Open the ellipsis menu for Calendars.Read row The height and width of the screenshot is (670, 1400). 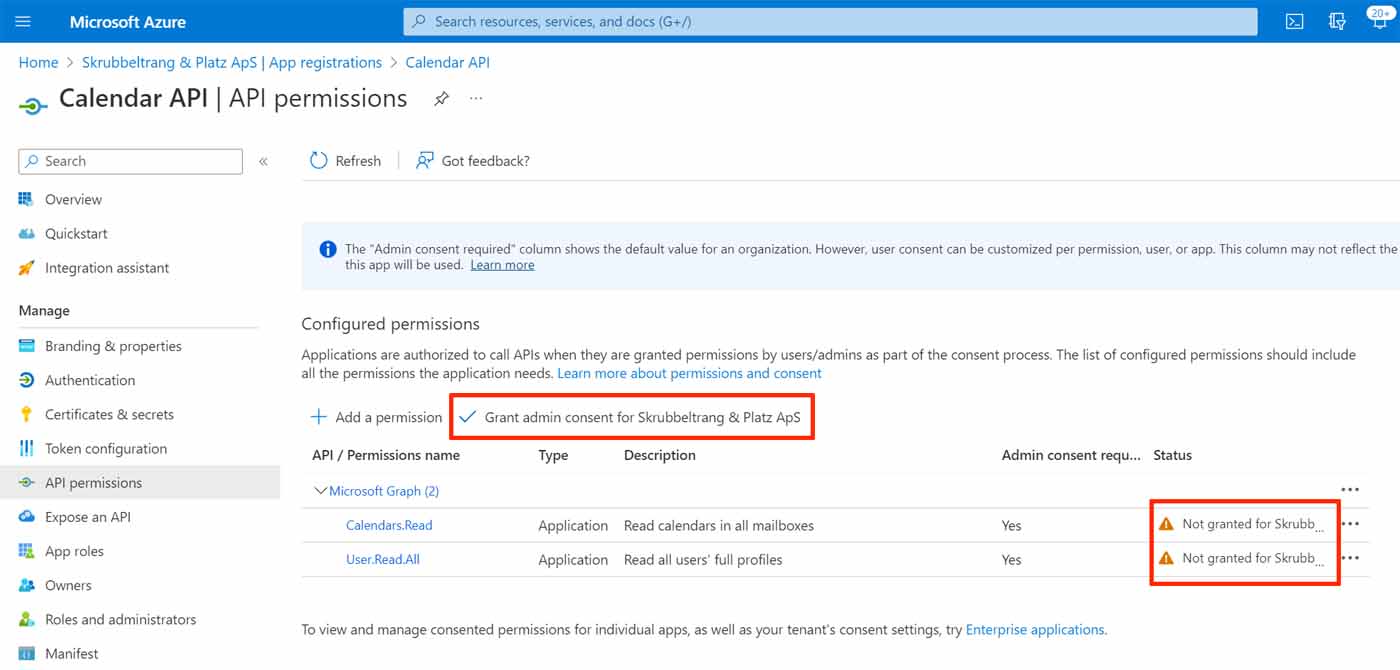1350,524
